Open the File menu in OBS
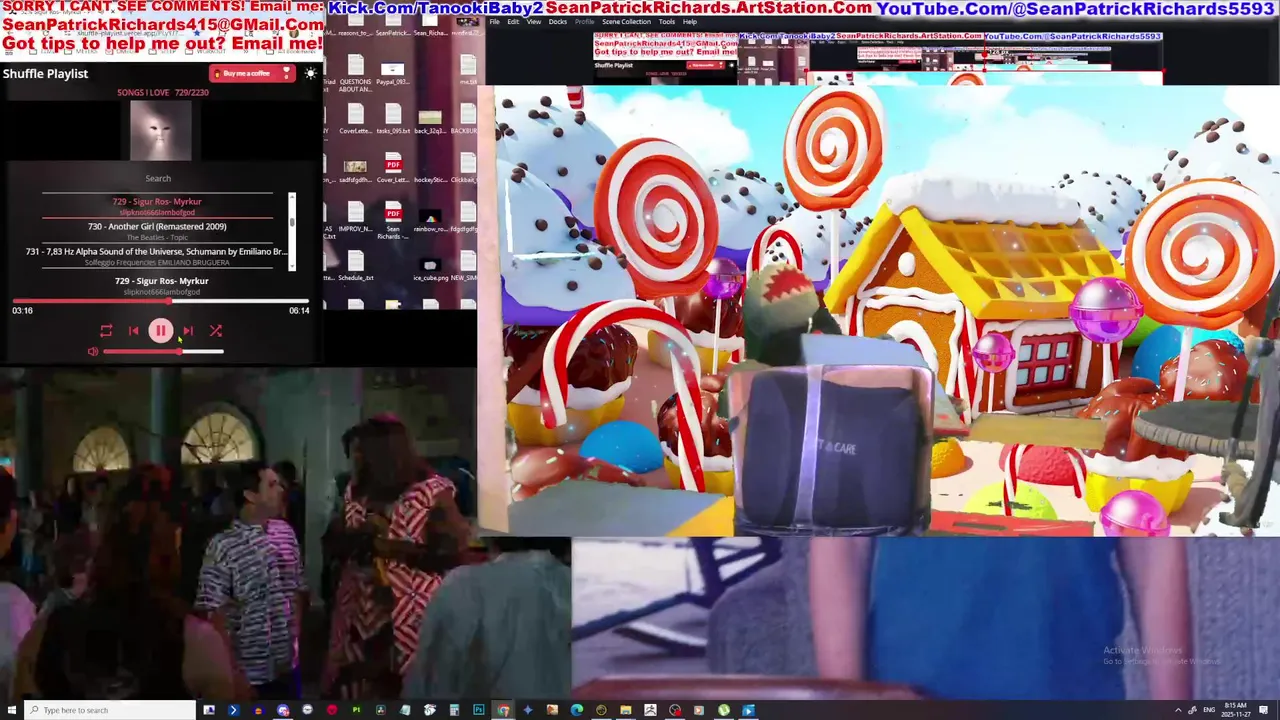Screen dimensions: 1280x720 494,22
